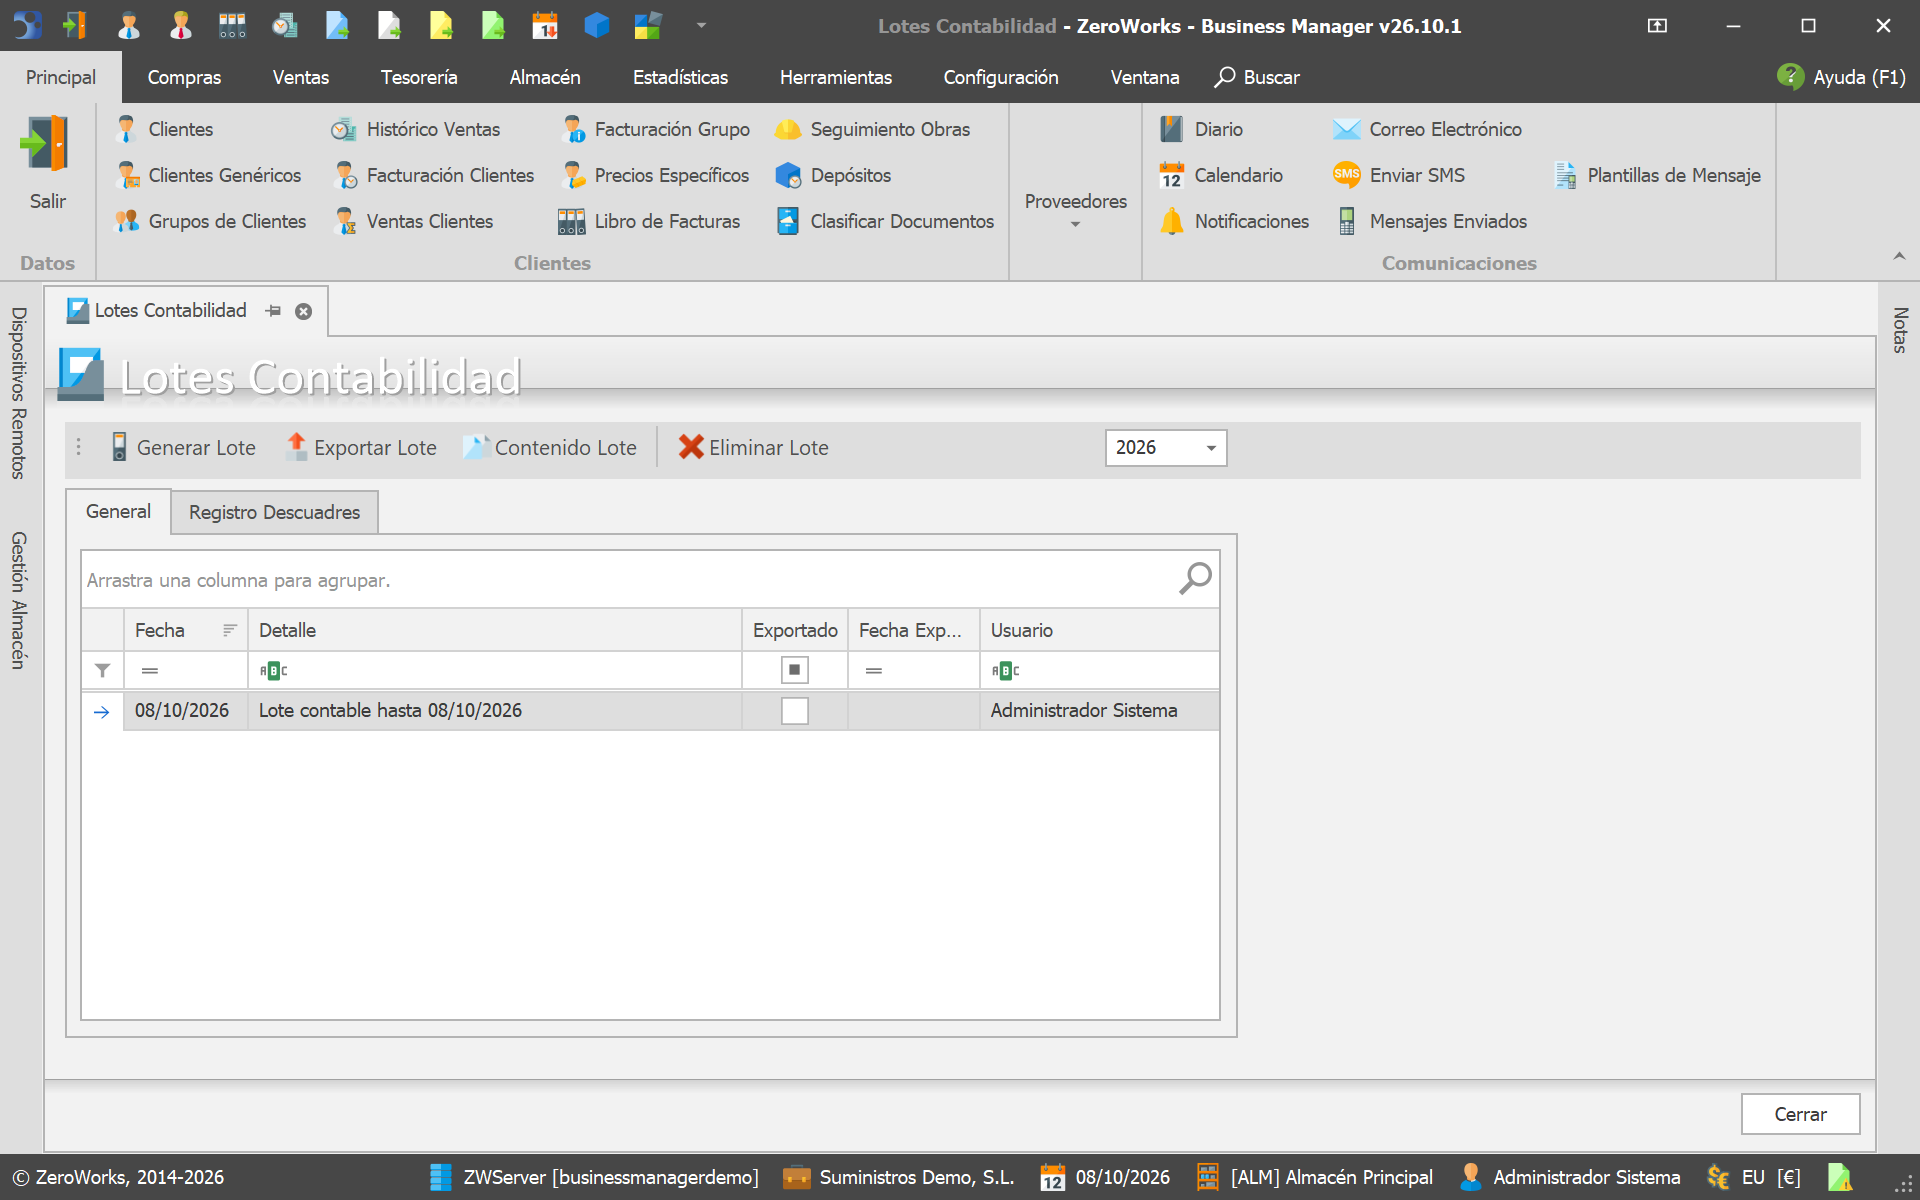Open quick access toolbar customize arrow

(x=701, y=26)
